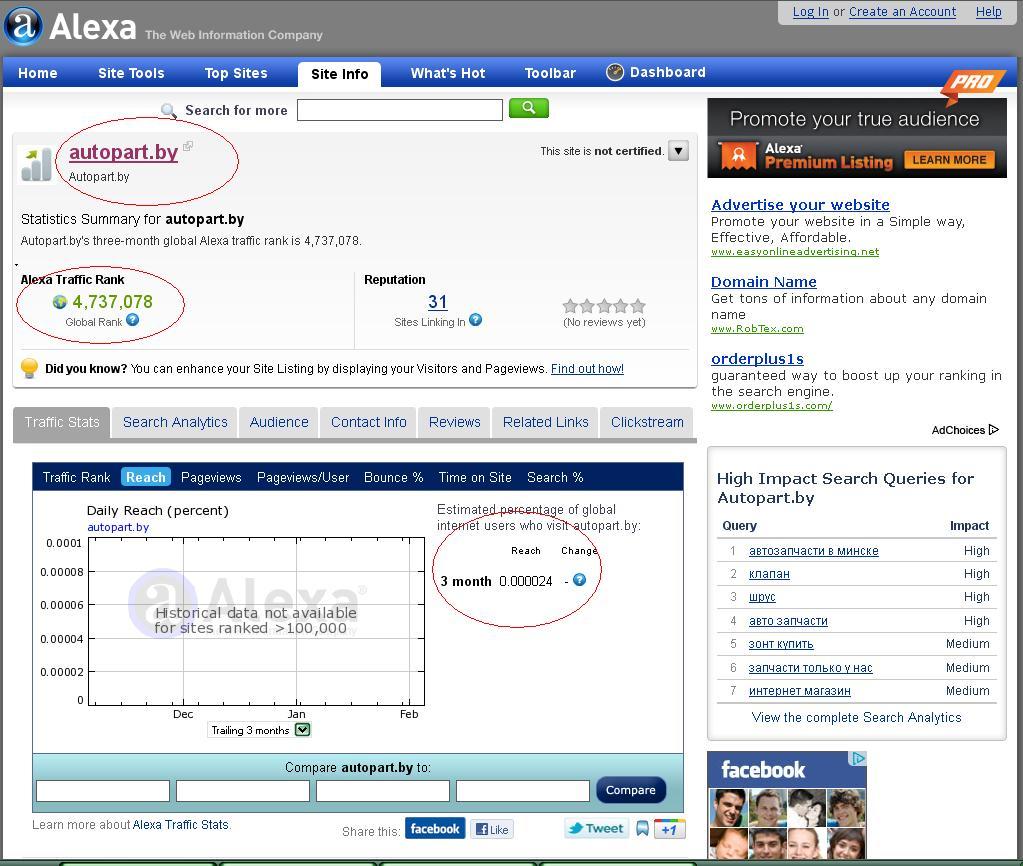Click the Alexa logo icon

pyautogui.click(x=23, y=26)
